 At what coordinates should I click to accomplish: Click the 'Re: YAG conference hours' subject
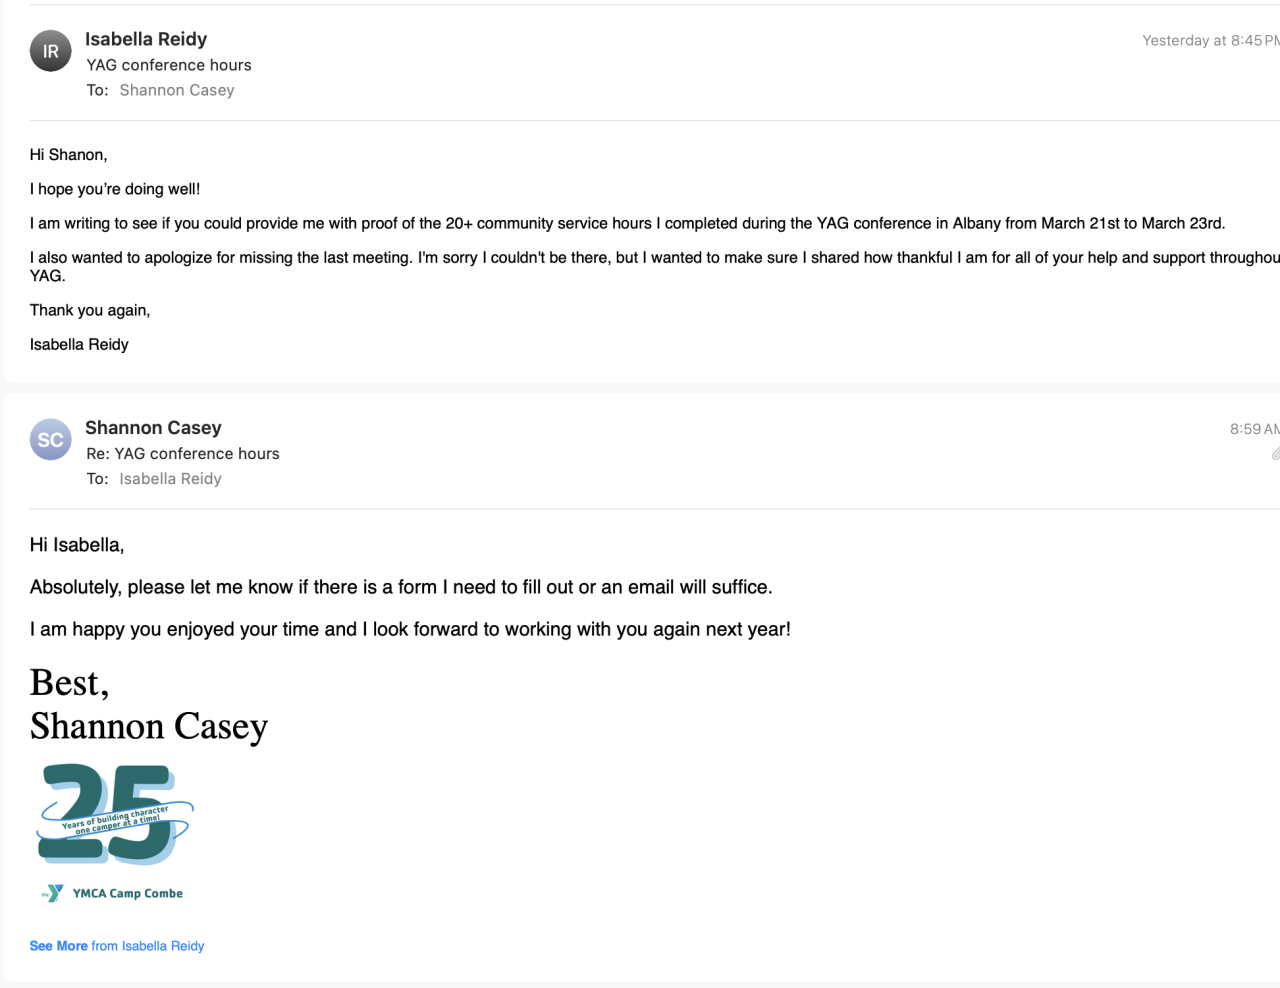[x=183, y=454]
